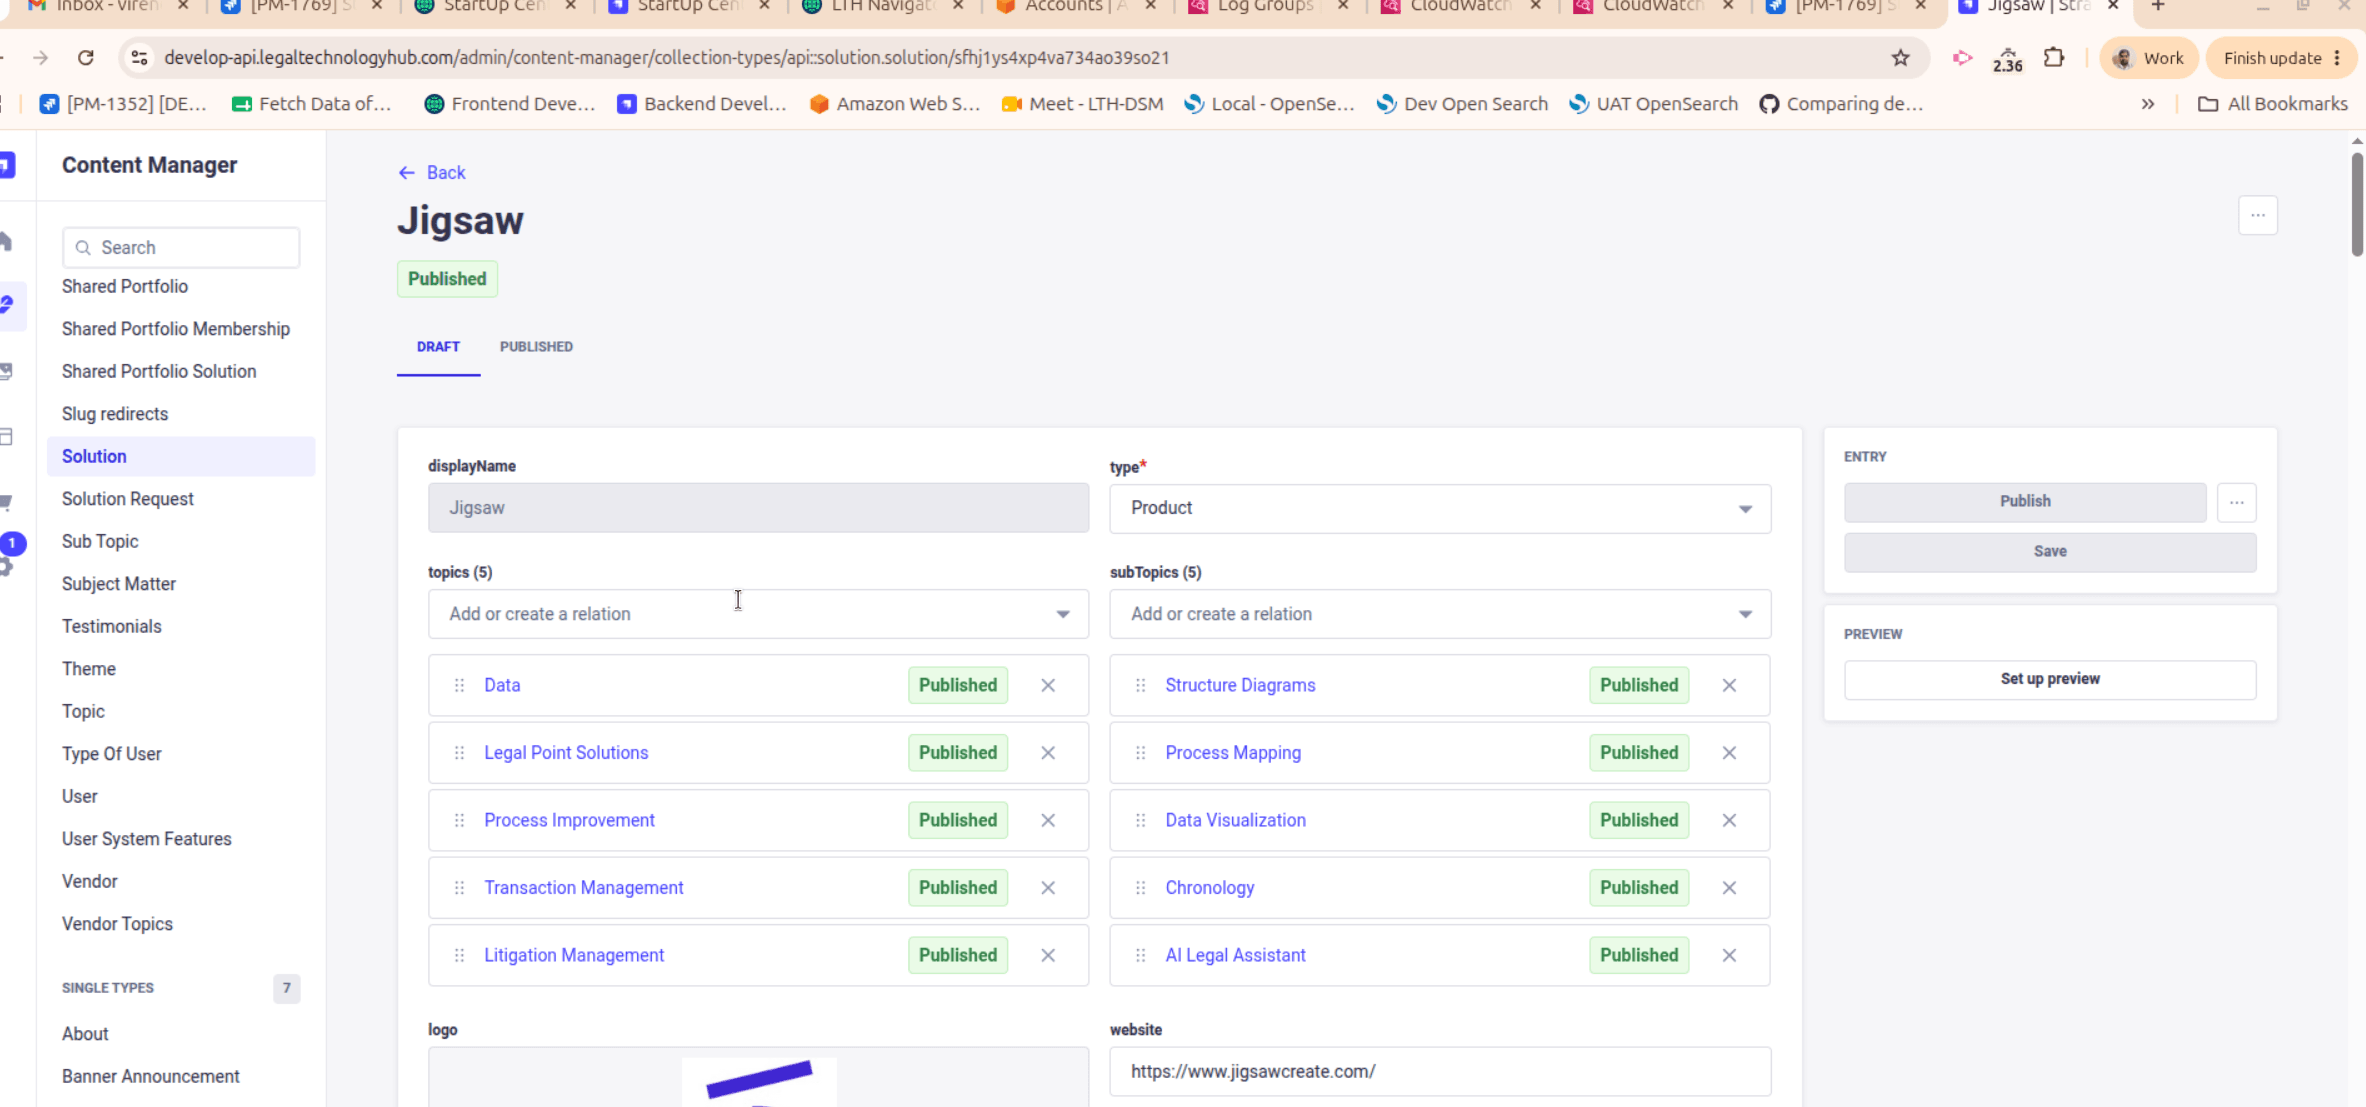The width and height of the screenshot is (2366, 1107).
Task: Remove the Data Visualization subtopic
Action: (1729, 820)
